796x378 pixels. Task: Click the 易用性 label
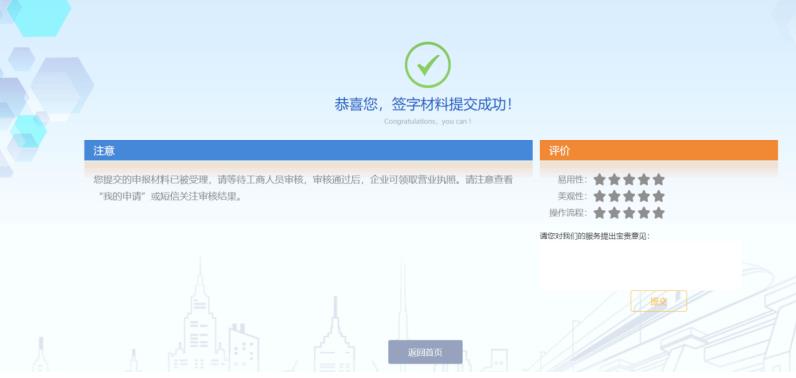(x=572, y=180)
